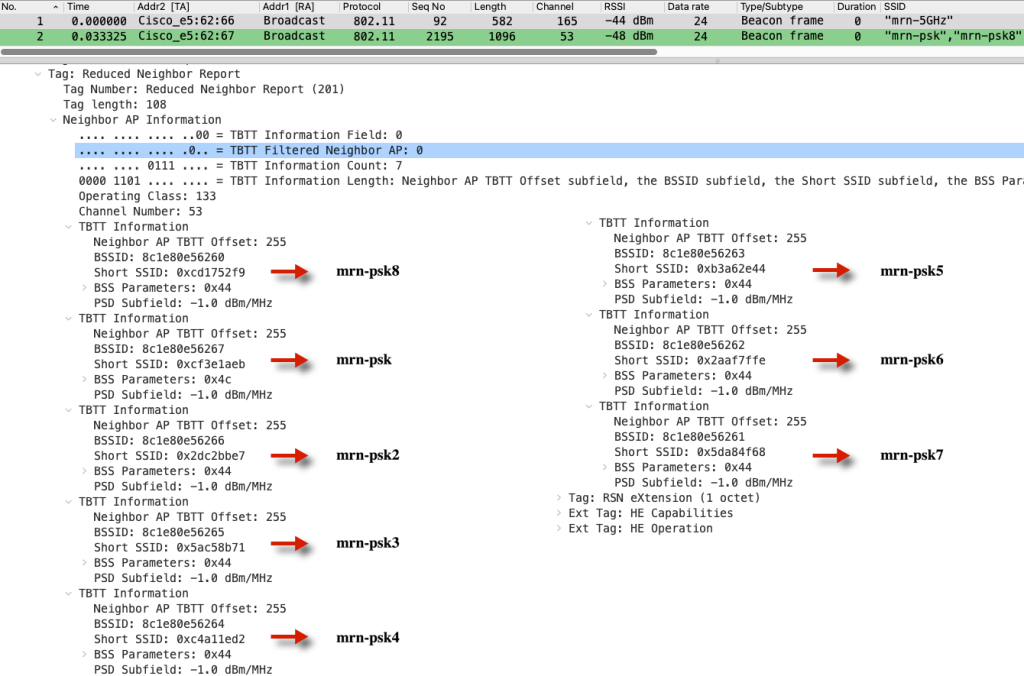Collapse the Neighbor AP Information node

[54, 120]
